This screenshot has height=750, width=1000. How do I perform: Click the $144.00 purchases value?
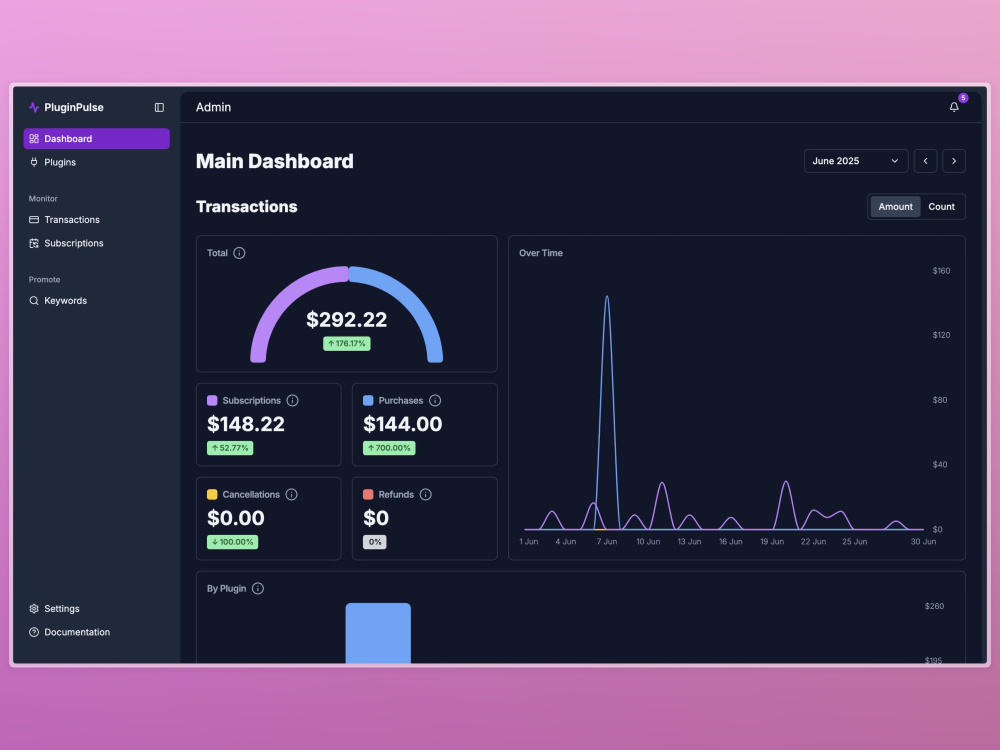tap(402, 423)
